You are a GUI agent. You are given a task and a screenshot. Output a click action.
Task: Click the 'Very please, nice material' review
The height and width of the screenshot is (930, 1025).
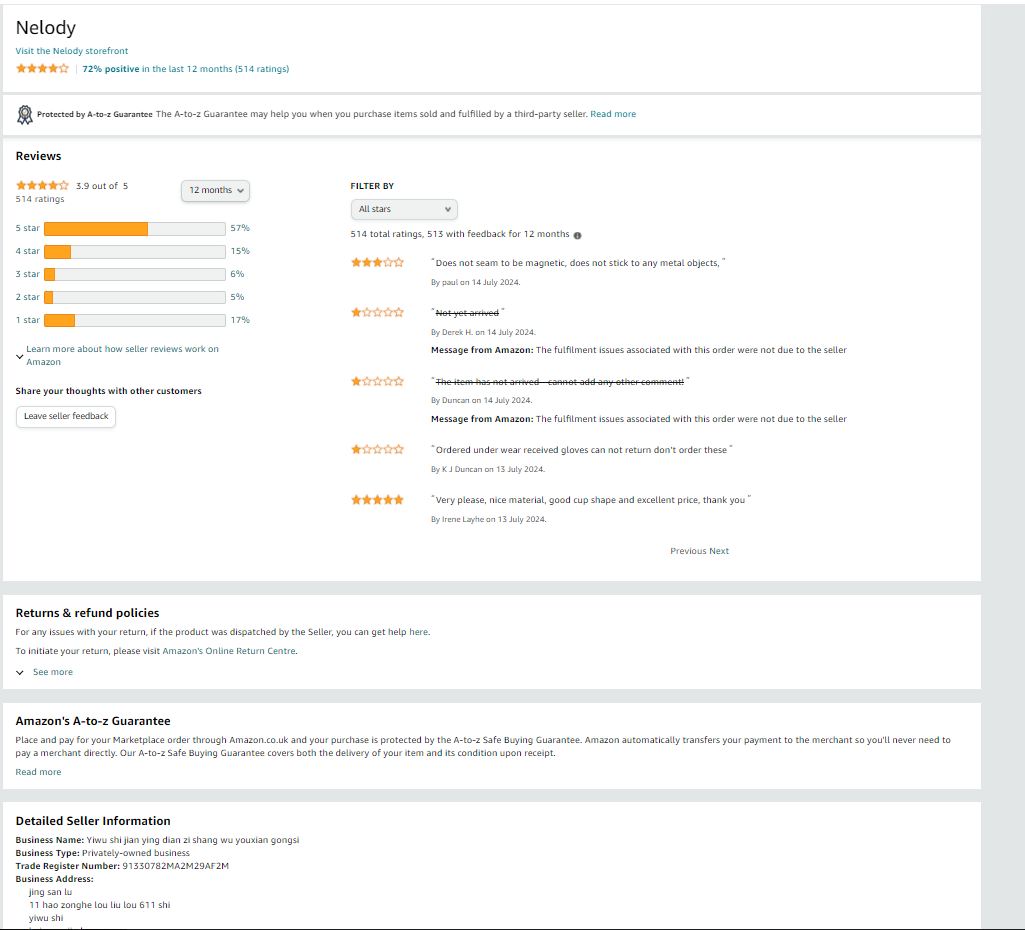click(591, 500)
